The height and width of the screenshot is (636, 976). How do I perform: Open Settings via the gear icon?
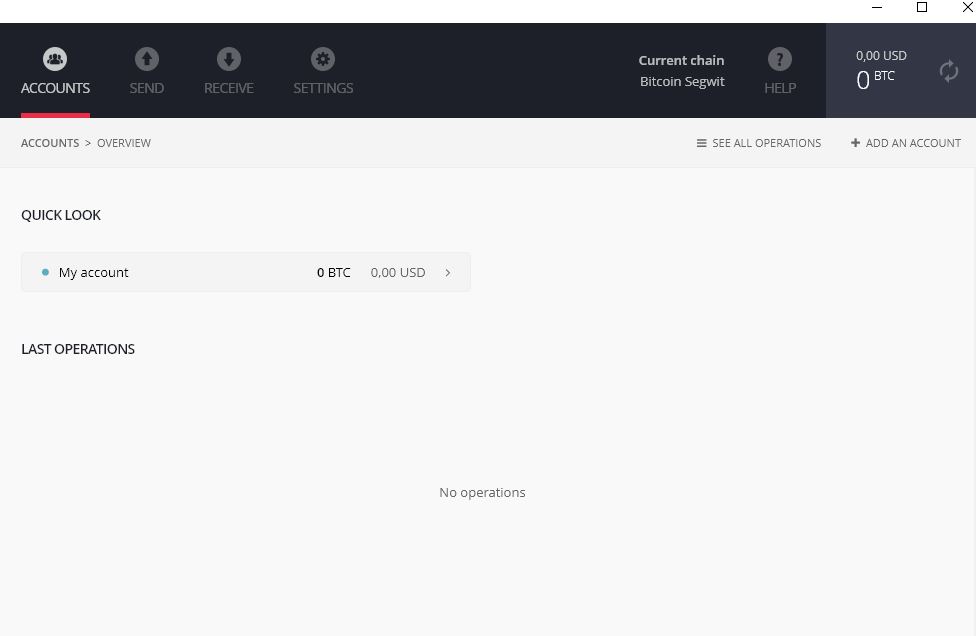[x=323, y=60]
